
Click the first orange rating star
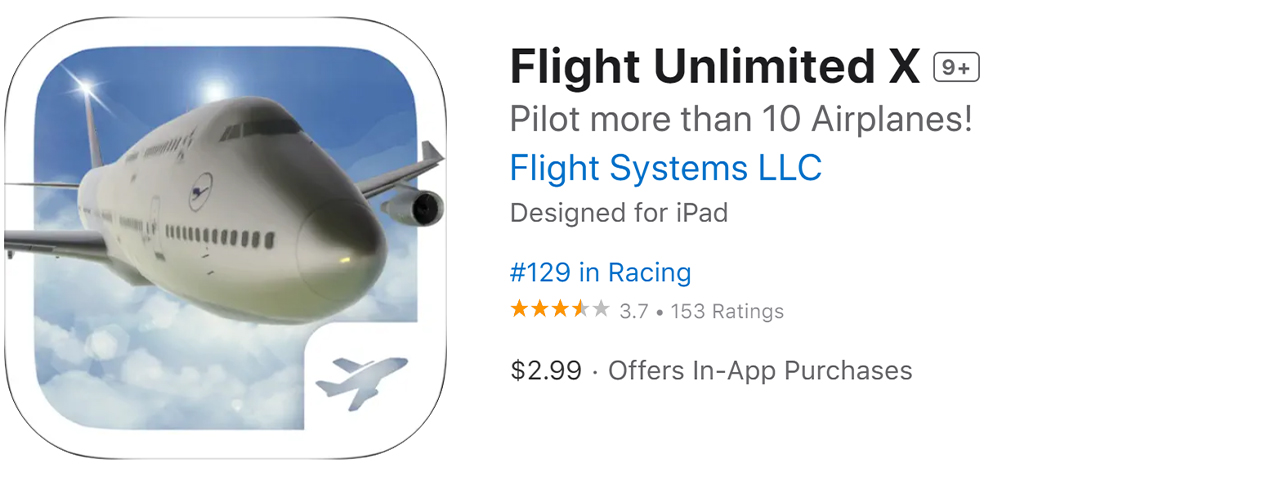519,309
